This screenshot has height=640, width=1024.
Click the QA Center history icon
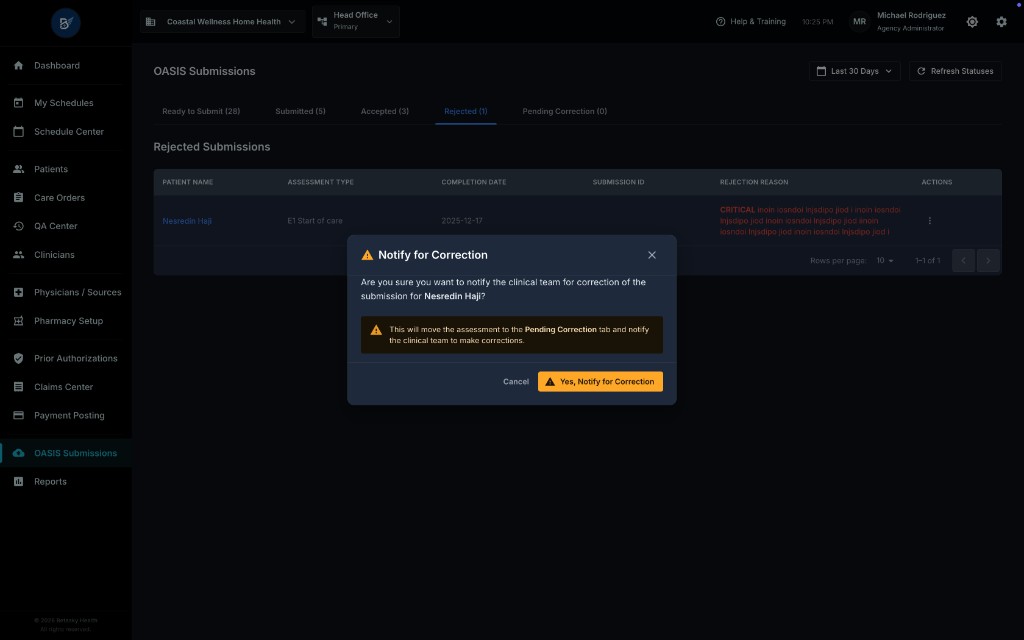(x=18, y=226)
